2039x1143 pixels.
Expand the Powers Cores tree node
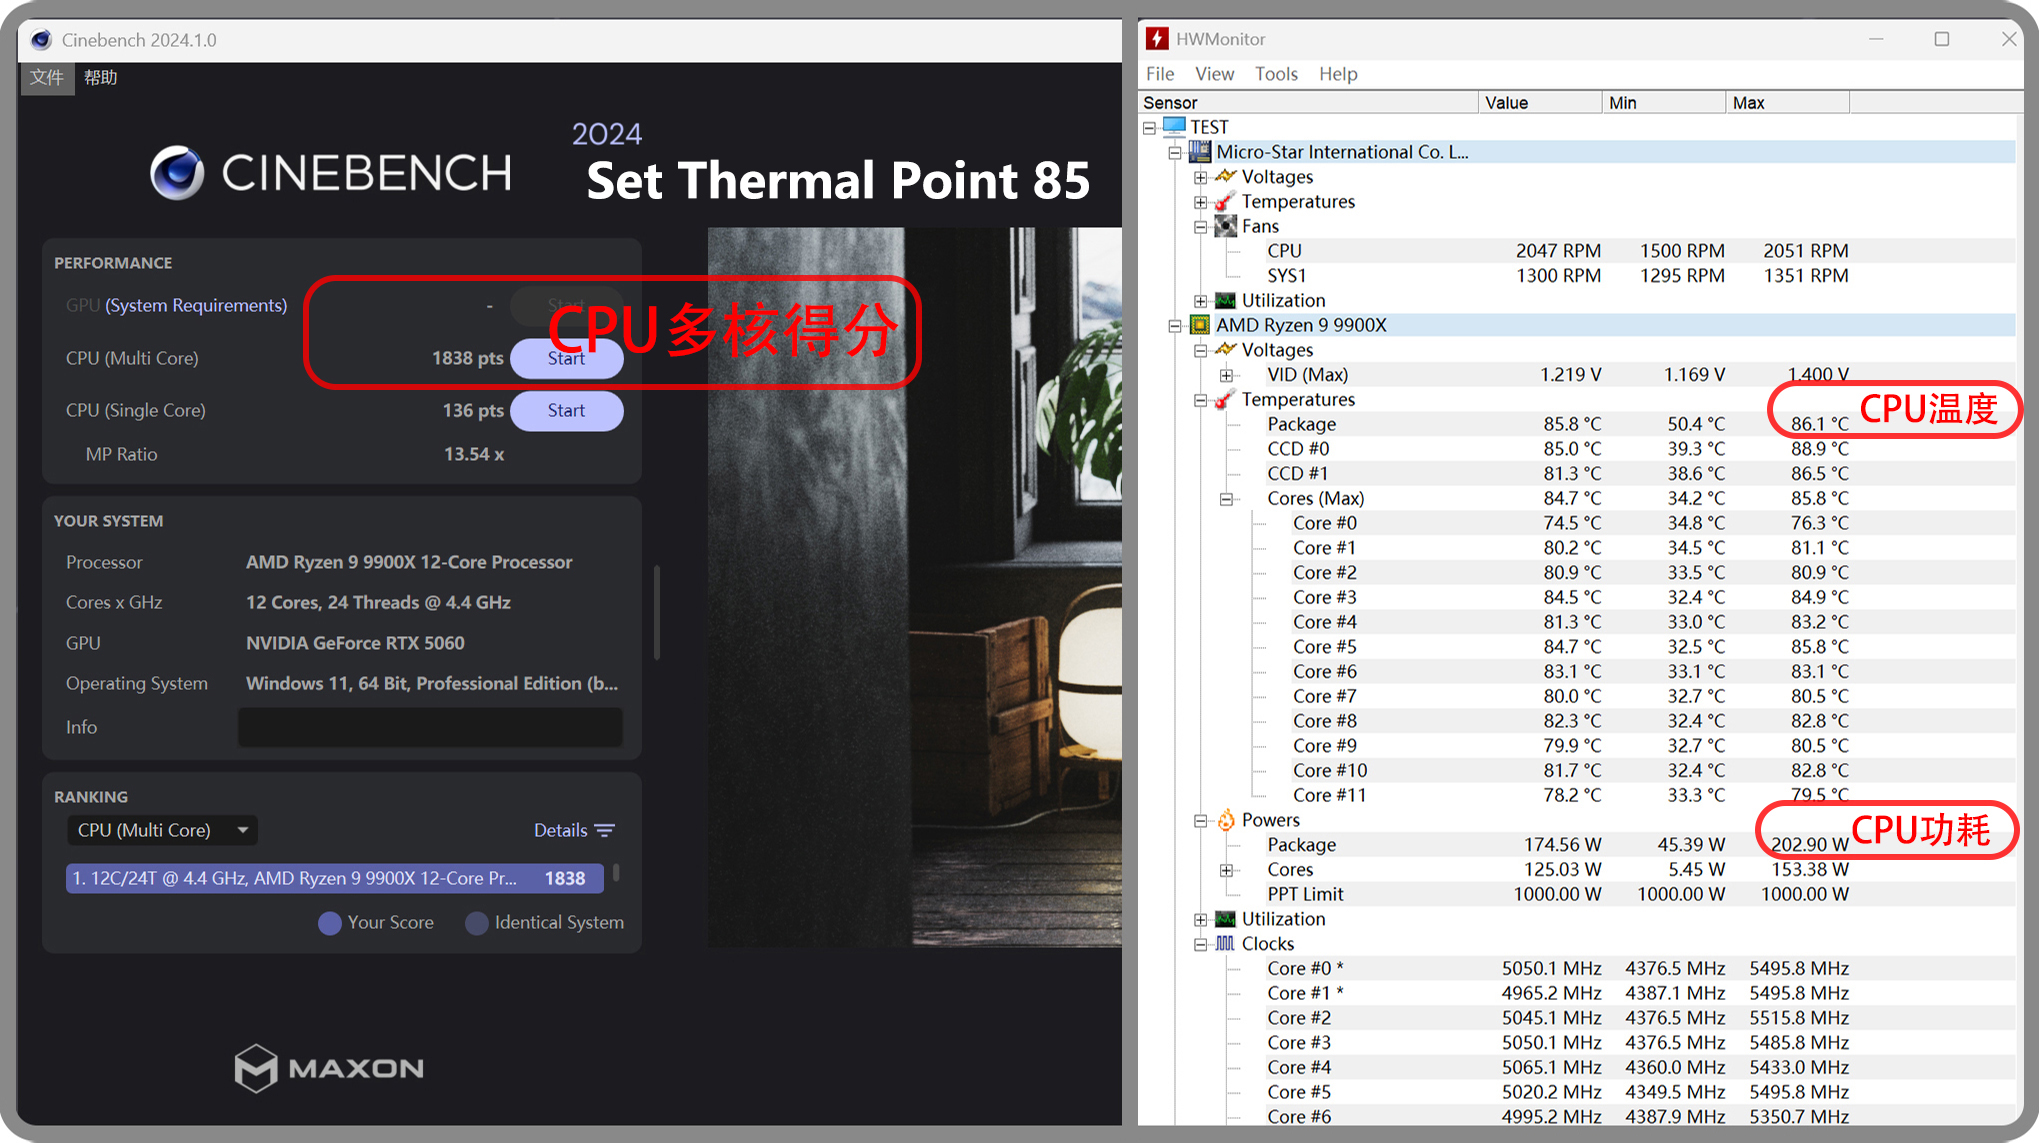click(x=1226, y=870)
